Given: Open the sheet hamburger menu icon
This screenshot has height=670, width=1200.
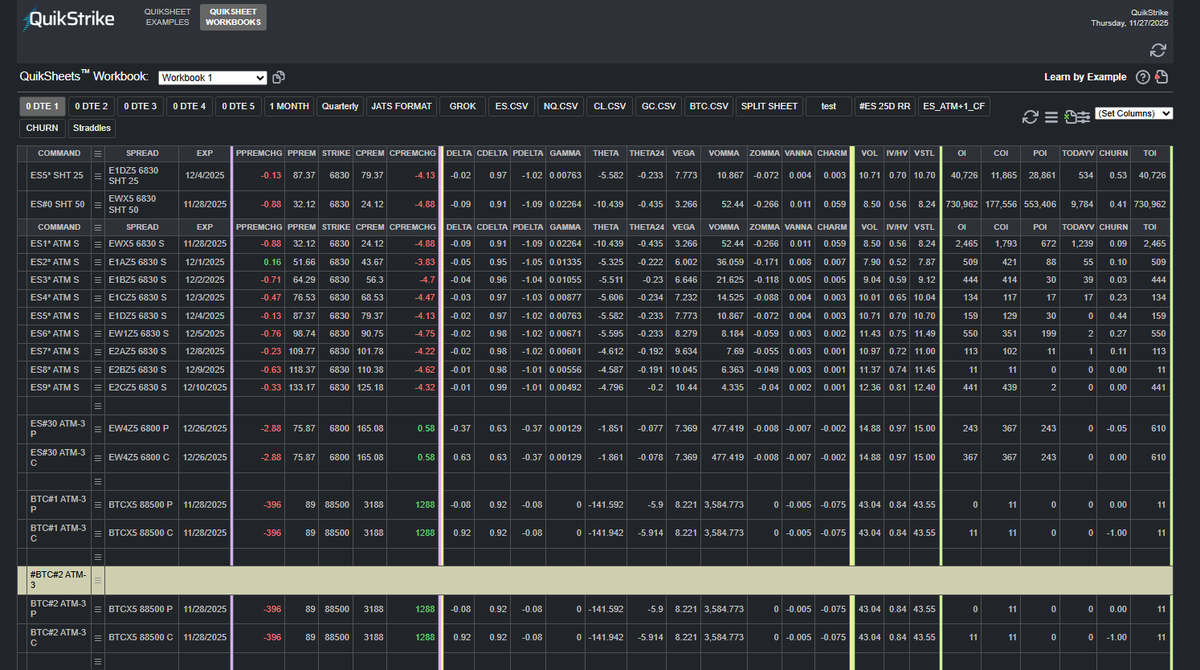Looking at the screenshot, I should [x=1051, y=117].
